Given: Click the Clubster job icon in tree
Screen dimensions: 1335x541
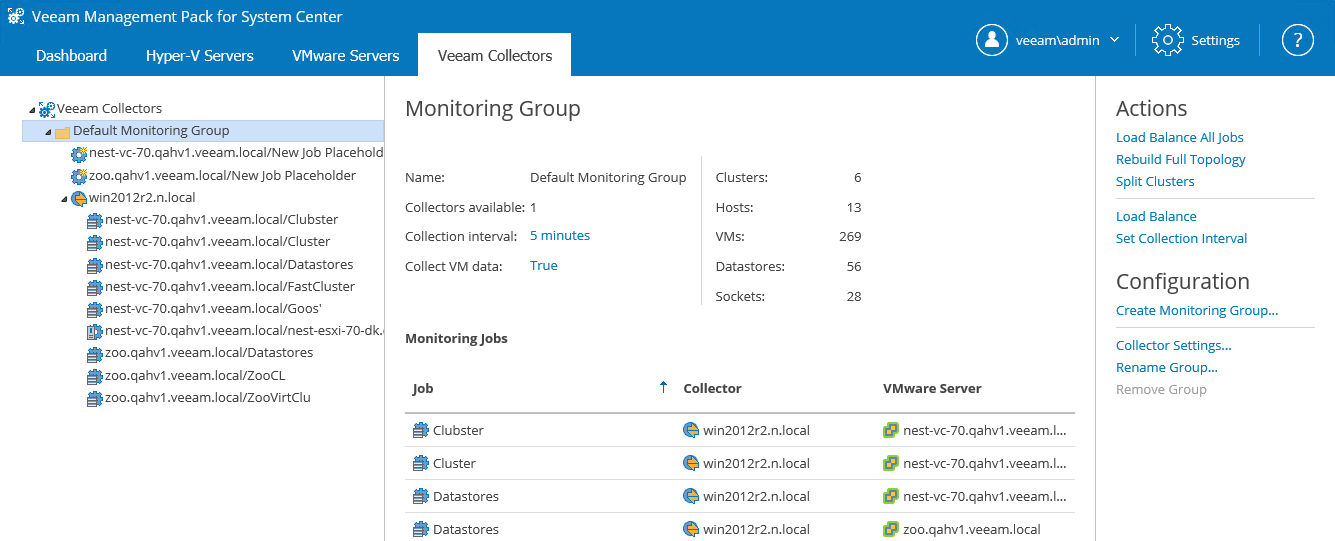Looking at the screenshot, I should click(x=95, y=220).
